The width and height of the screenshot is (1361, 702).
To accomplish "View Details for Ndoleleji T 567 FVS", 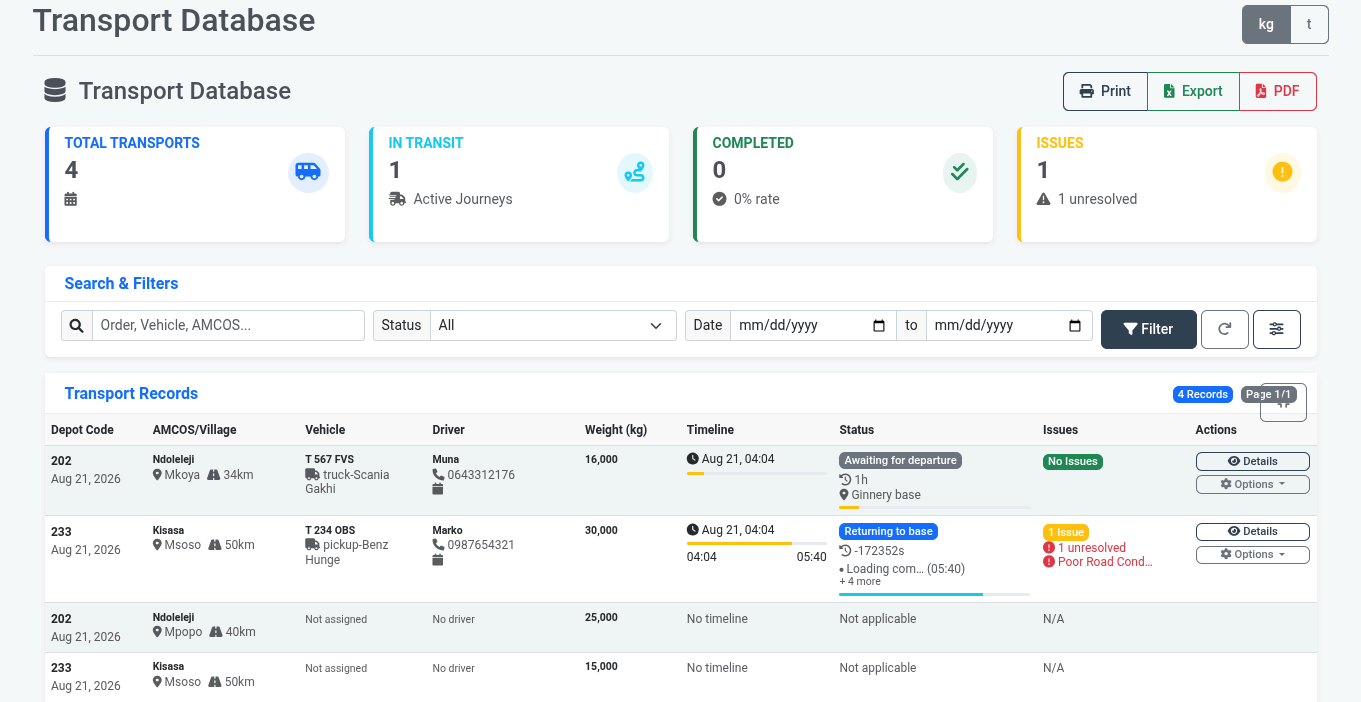I will tap(1252, 461).
